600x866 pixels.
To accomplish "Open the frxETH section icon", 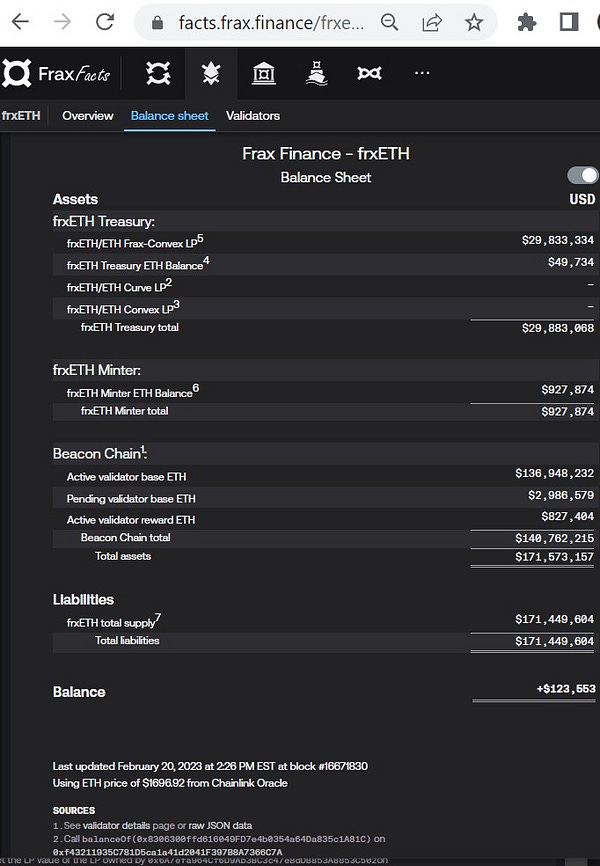I will pos(211,73).
